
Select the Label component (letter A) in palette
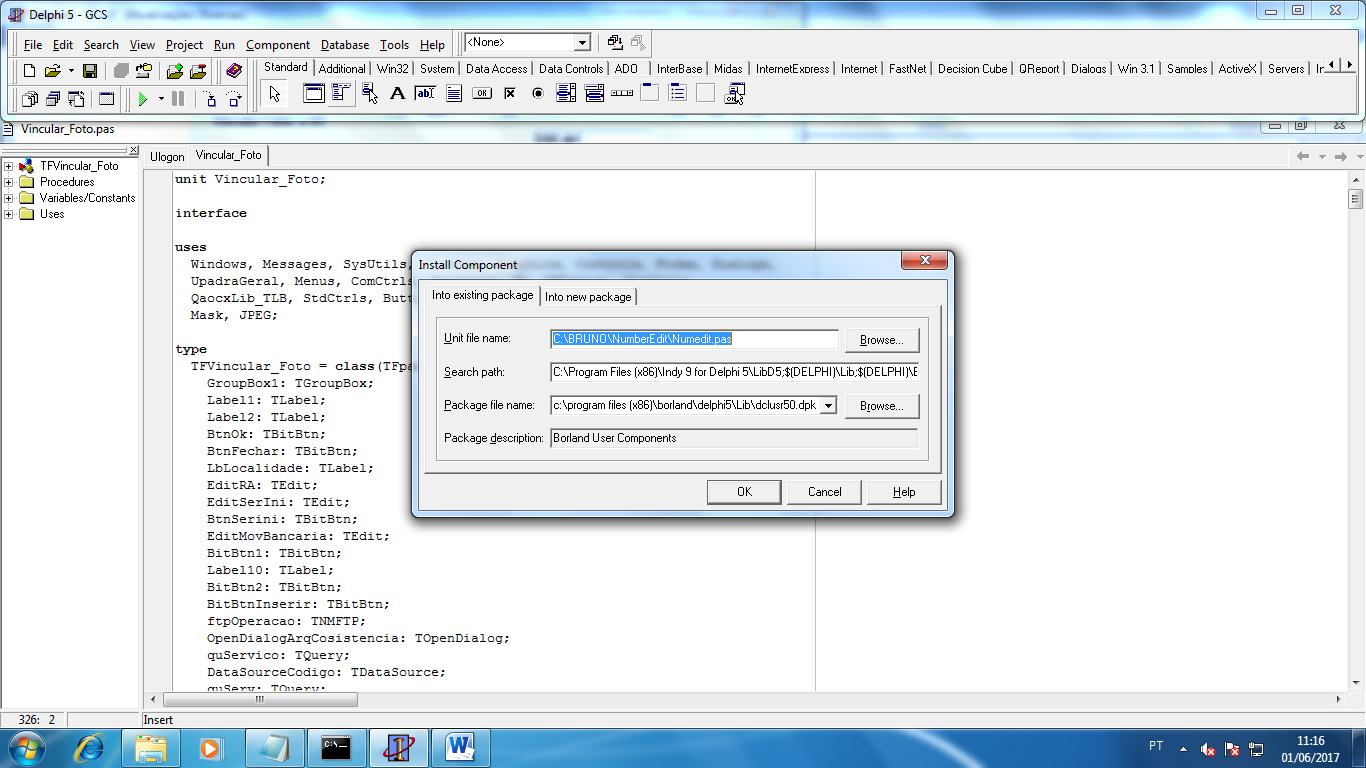click(x=397, y=94)
